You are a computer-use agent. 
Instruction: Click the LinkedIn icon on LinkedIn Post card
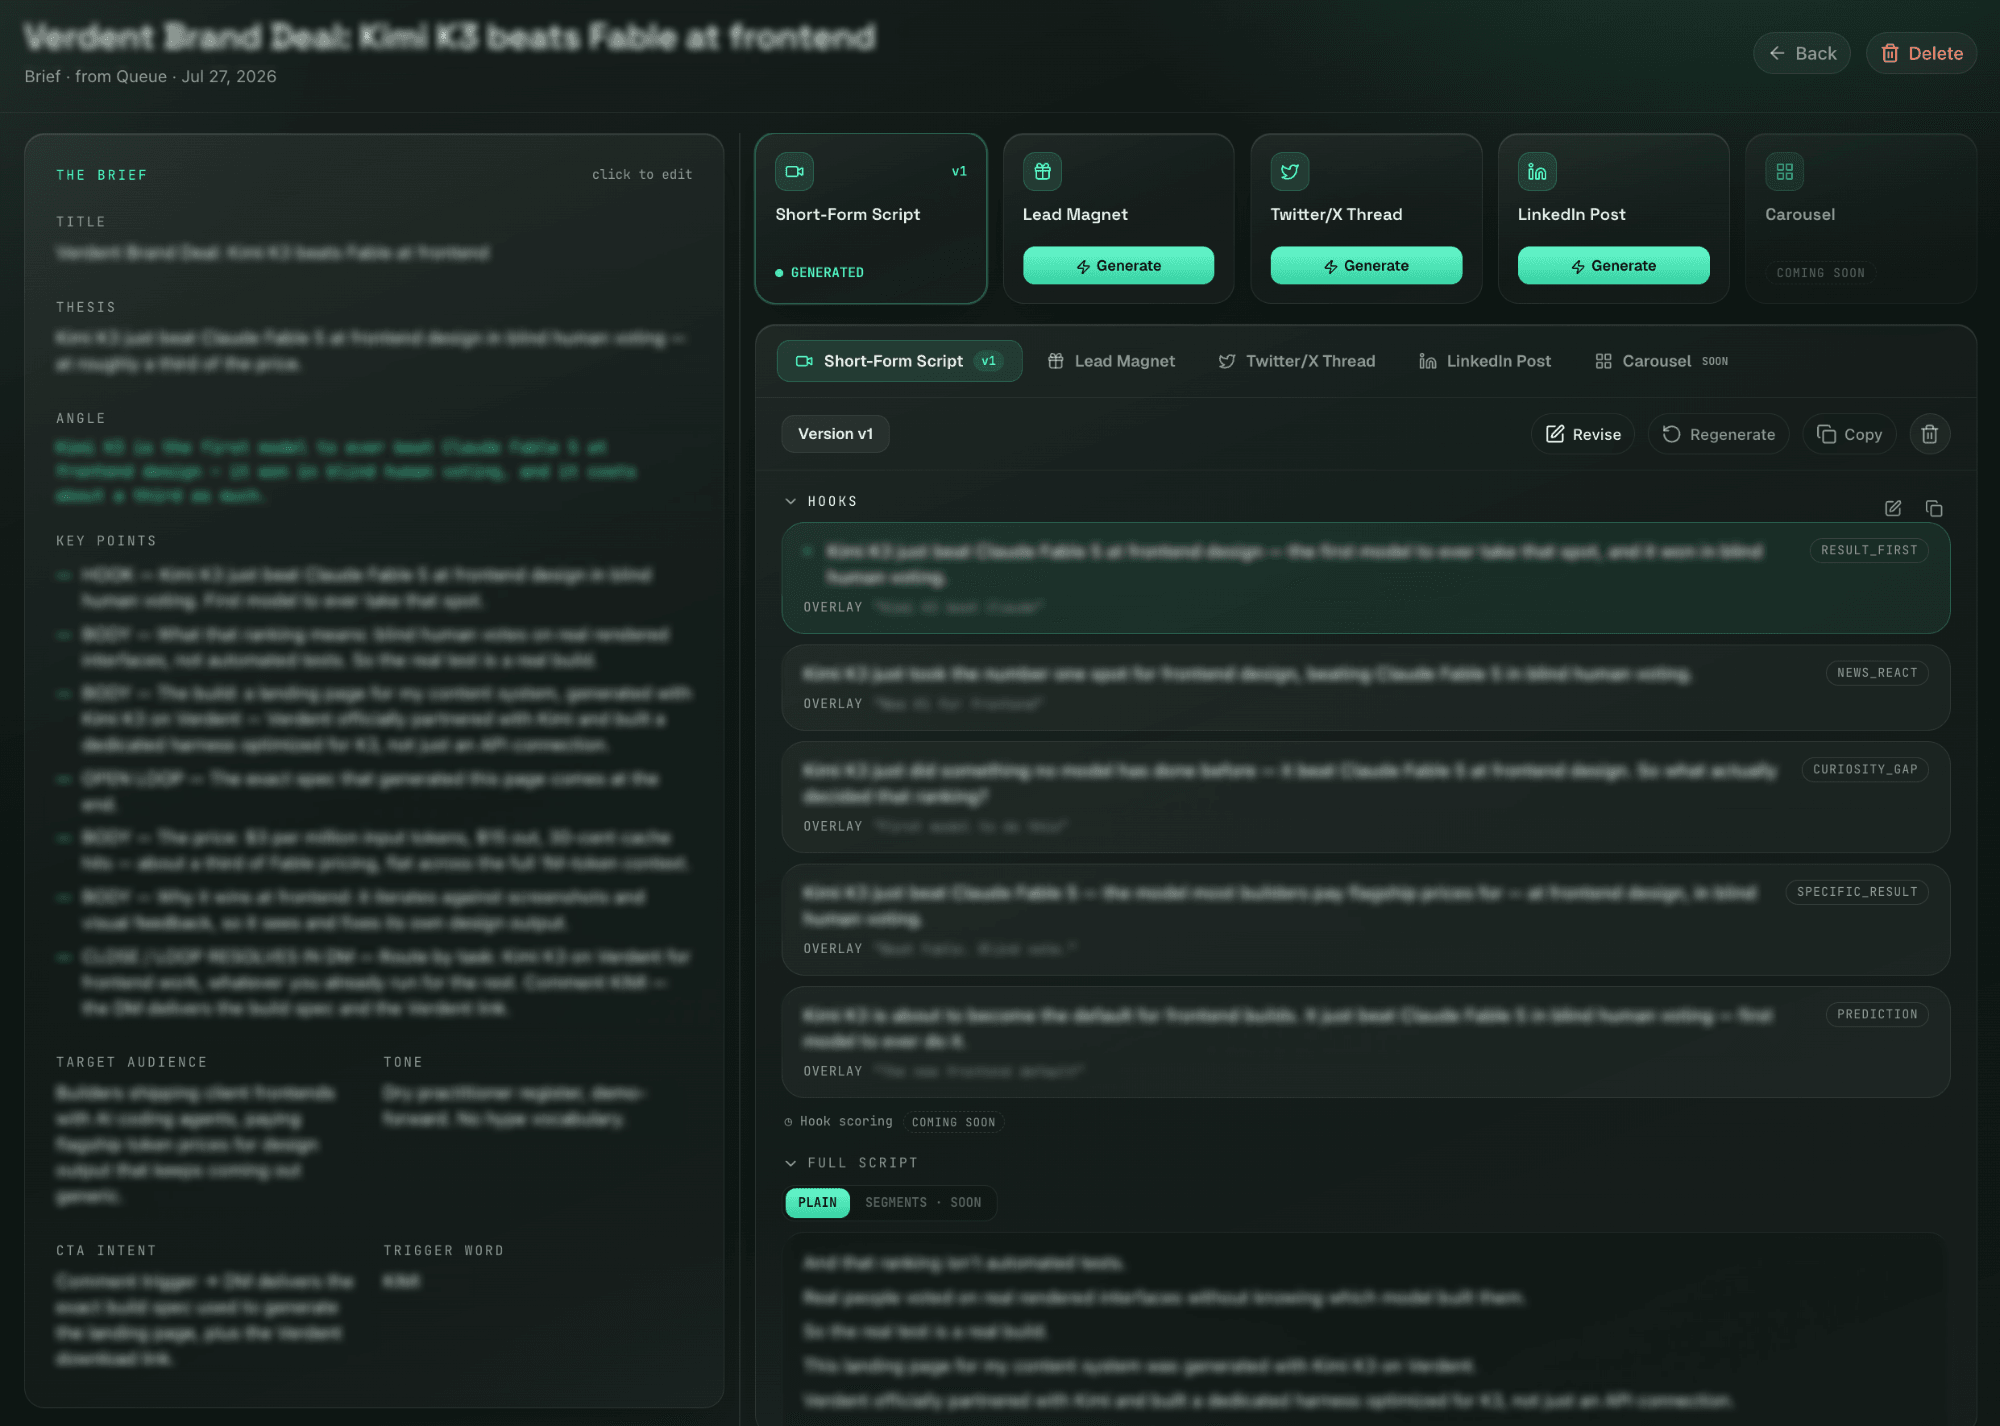(1537, 171)
